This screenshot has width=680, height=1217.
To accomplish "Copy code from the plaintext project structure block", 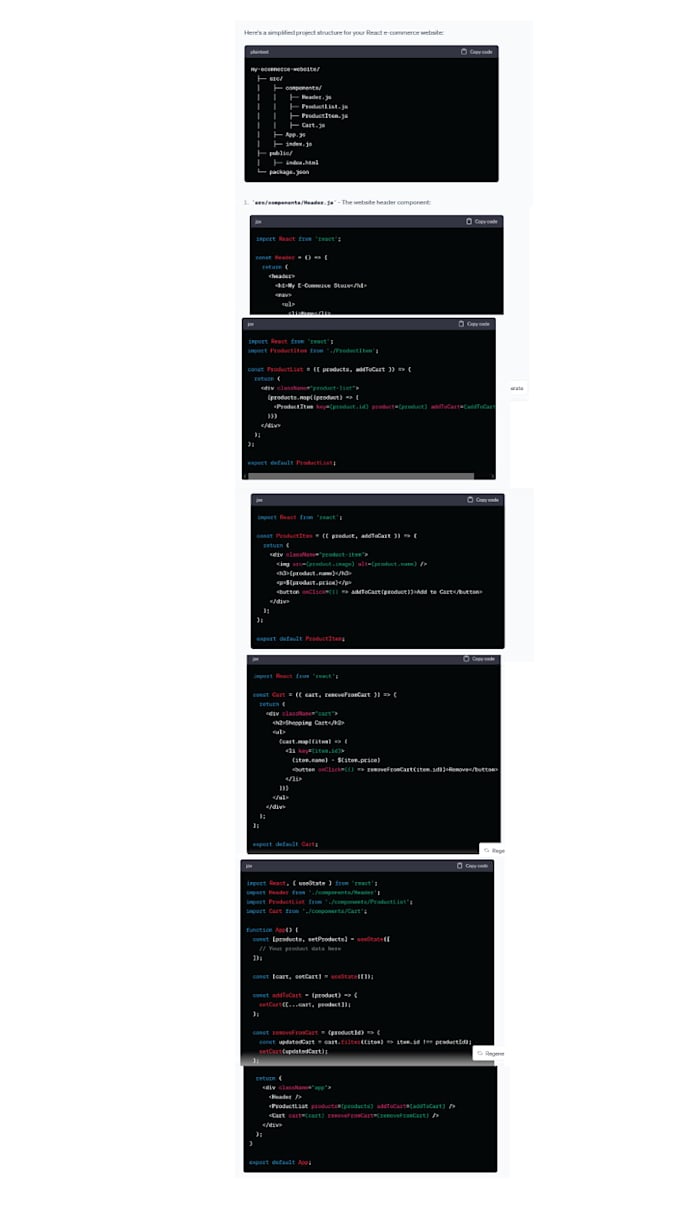I will tap(477, 51).
